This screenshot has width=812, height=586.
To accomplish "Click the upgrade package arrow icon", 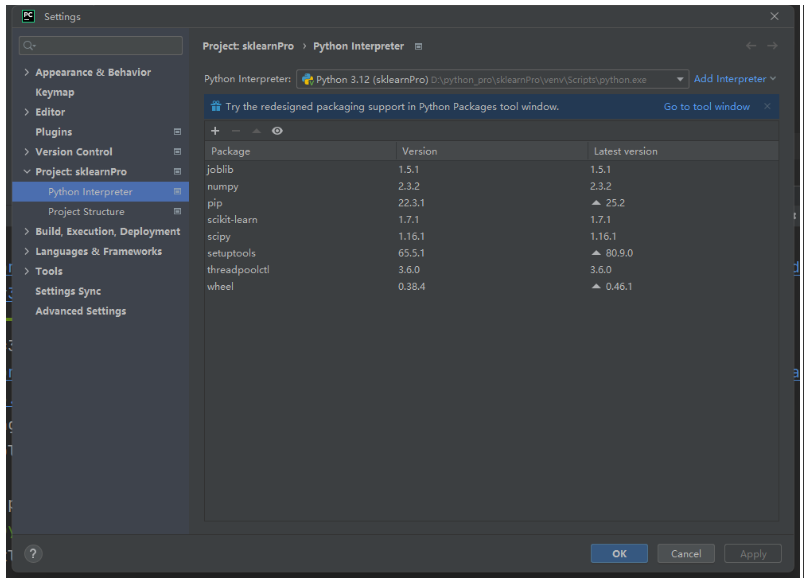I will (x=256, y=131).
